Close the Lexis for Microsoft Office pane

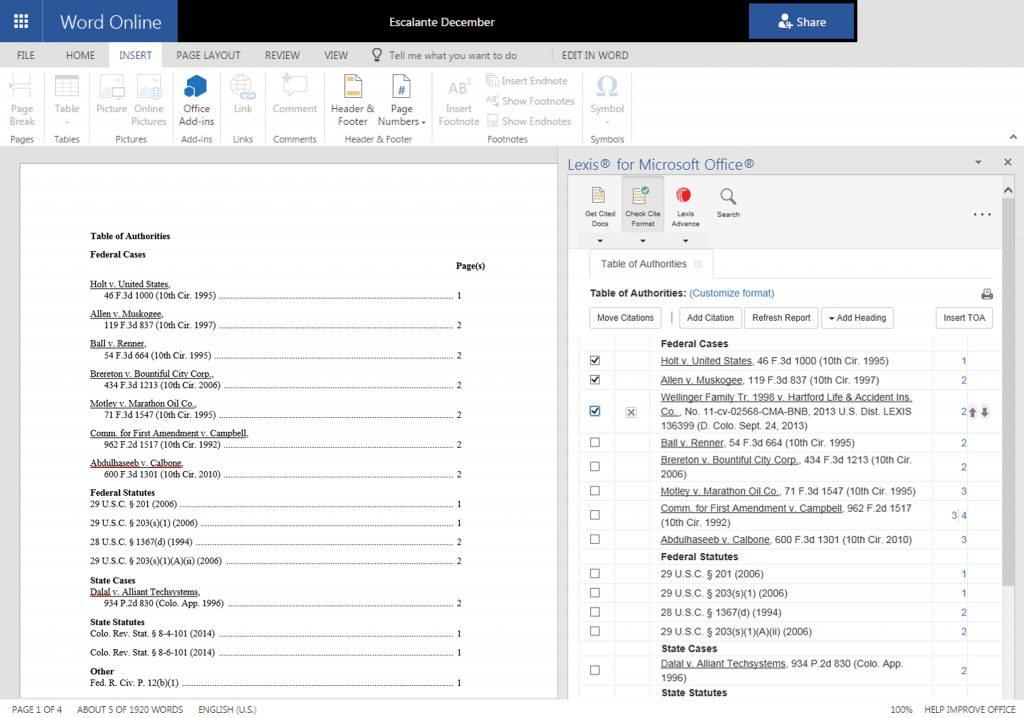1008,162
